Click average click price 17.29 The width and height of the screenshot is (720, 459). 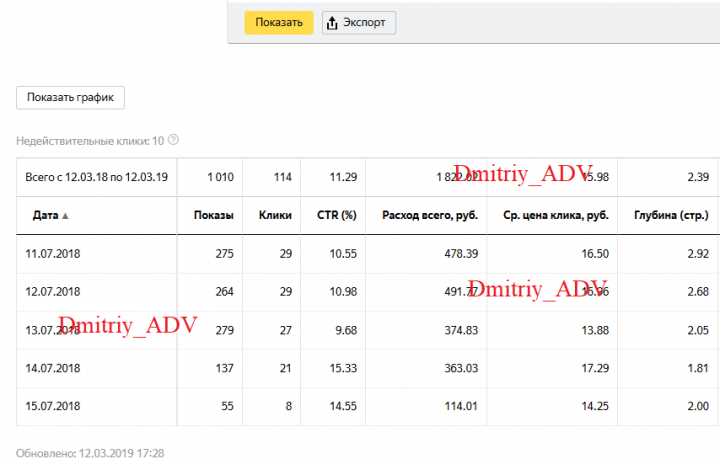pyautogui.click(x=595, y=368)
